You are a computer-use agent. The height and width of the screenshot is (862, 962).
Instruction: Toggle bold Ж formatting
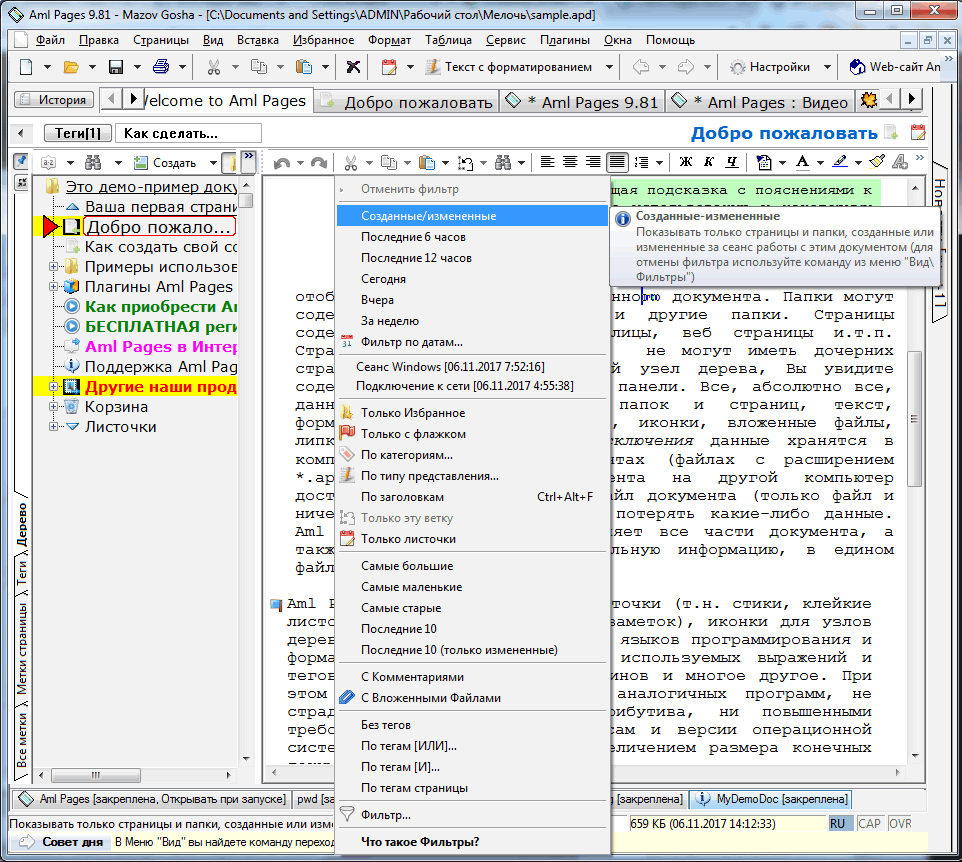pyautogui.click(x=686, y=162)
